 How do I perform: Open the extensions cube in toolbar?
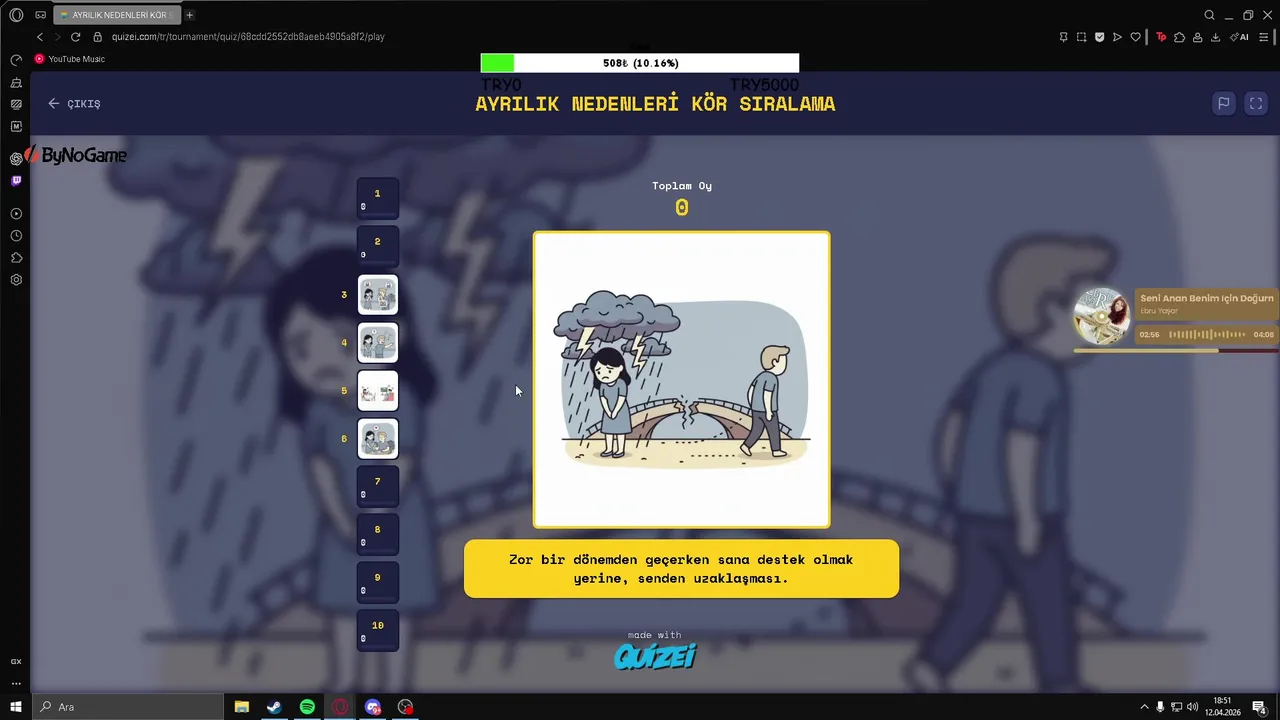coord(1179,37)
